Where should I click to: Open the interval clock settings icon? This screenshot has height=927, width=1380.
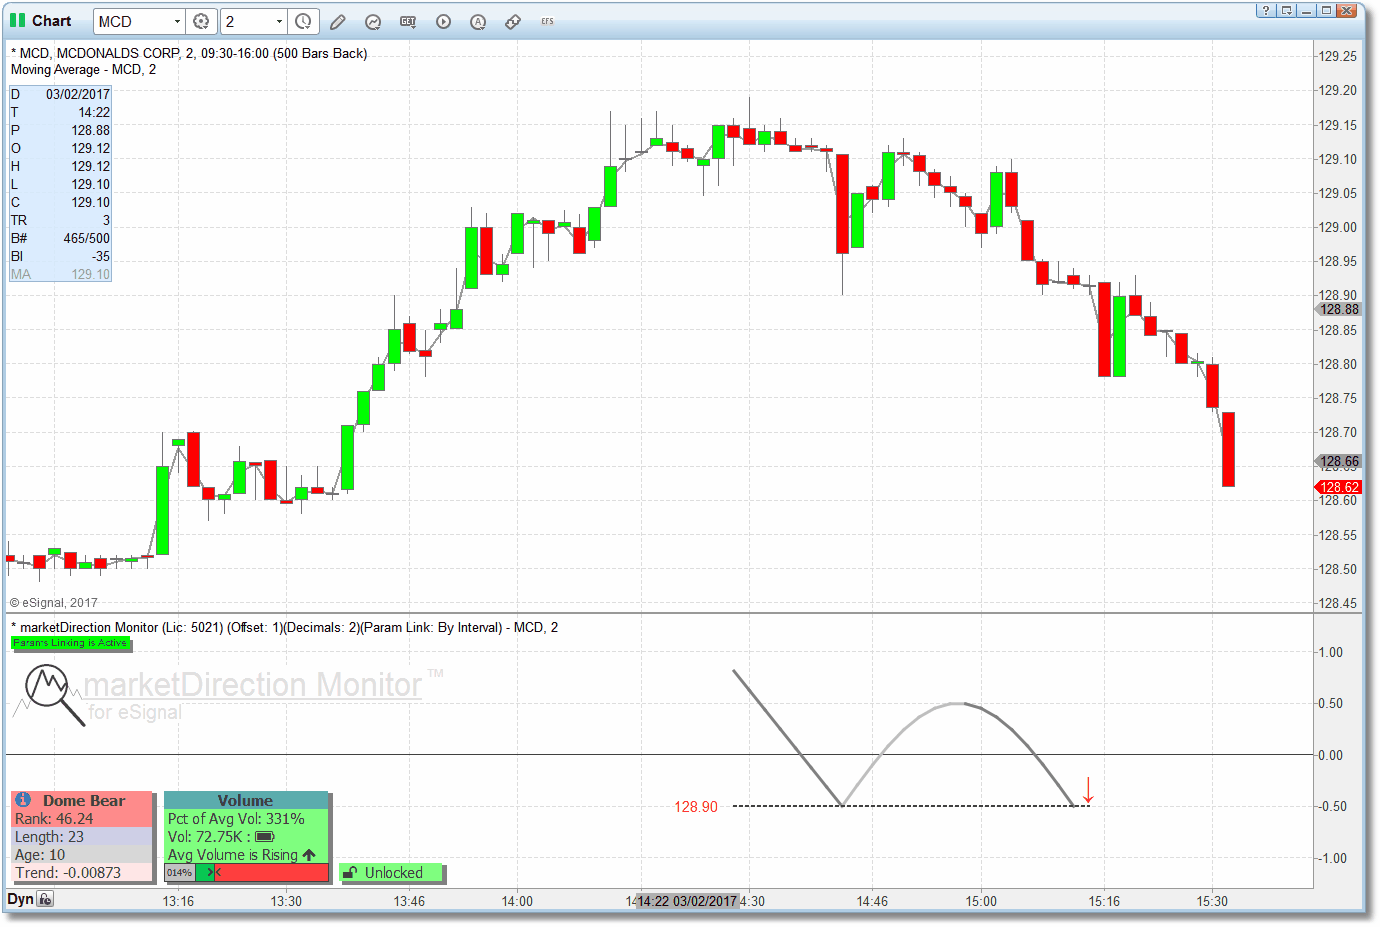pos(303,21)
